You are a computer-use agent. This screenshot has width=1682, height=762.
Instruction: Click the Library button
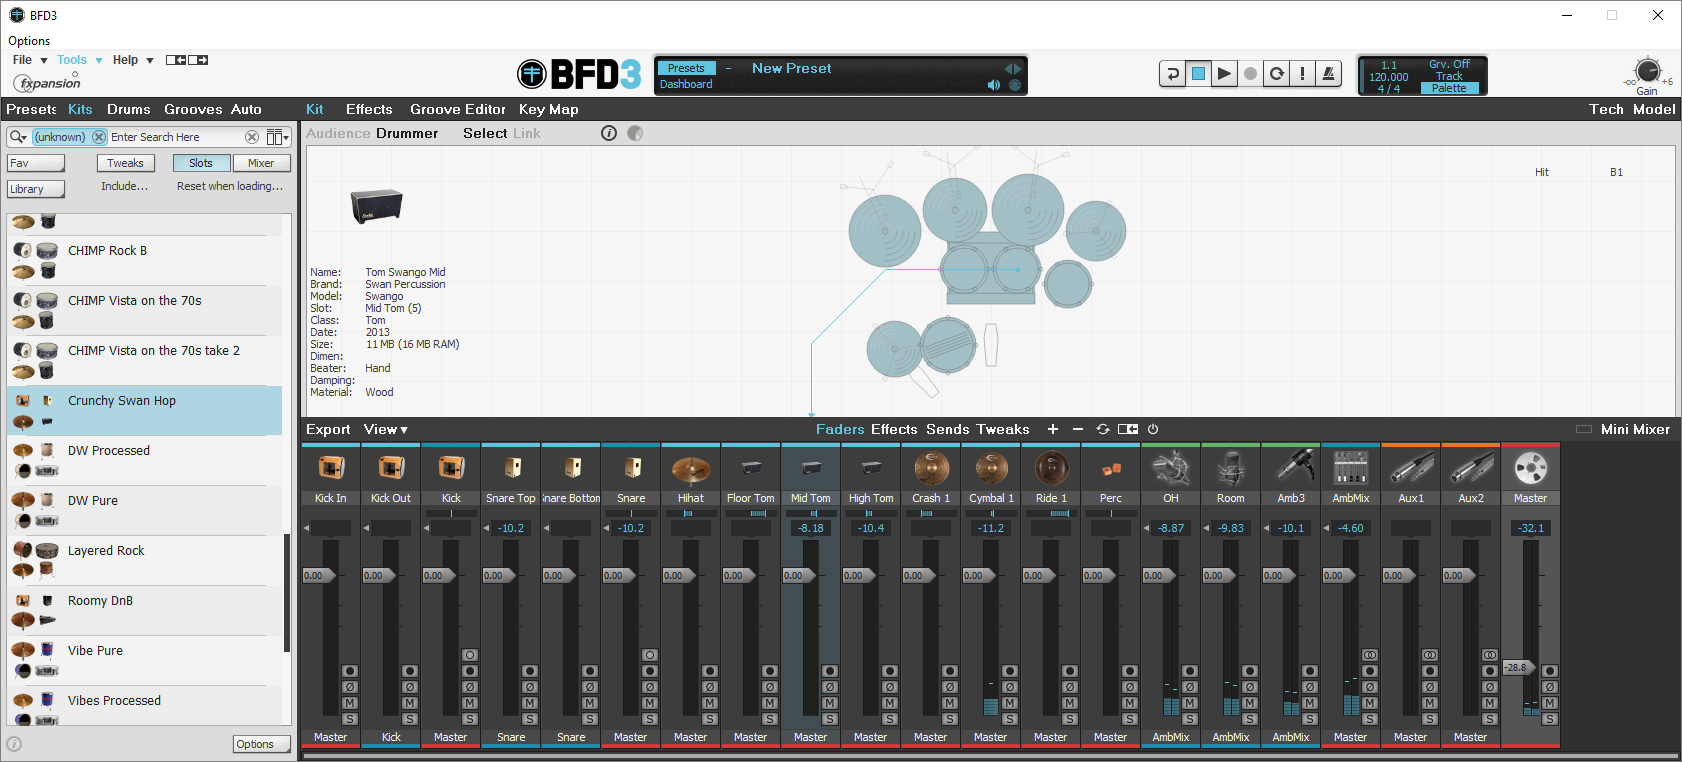(x=36, y=189)
